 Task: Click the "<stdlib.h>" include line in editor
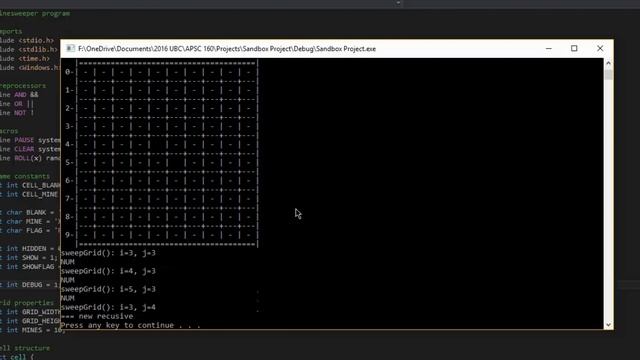tap(29, 49)
